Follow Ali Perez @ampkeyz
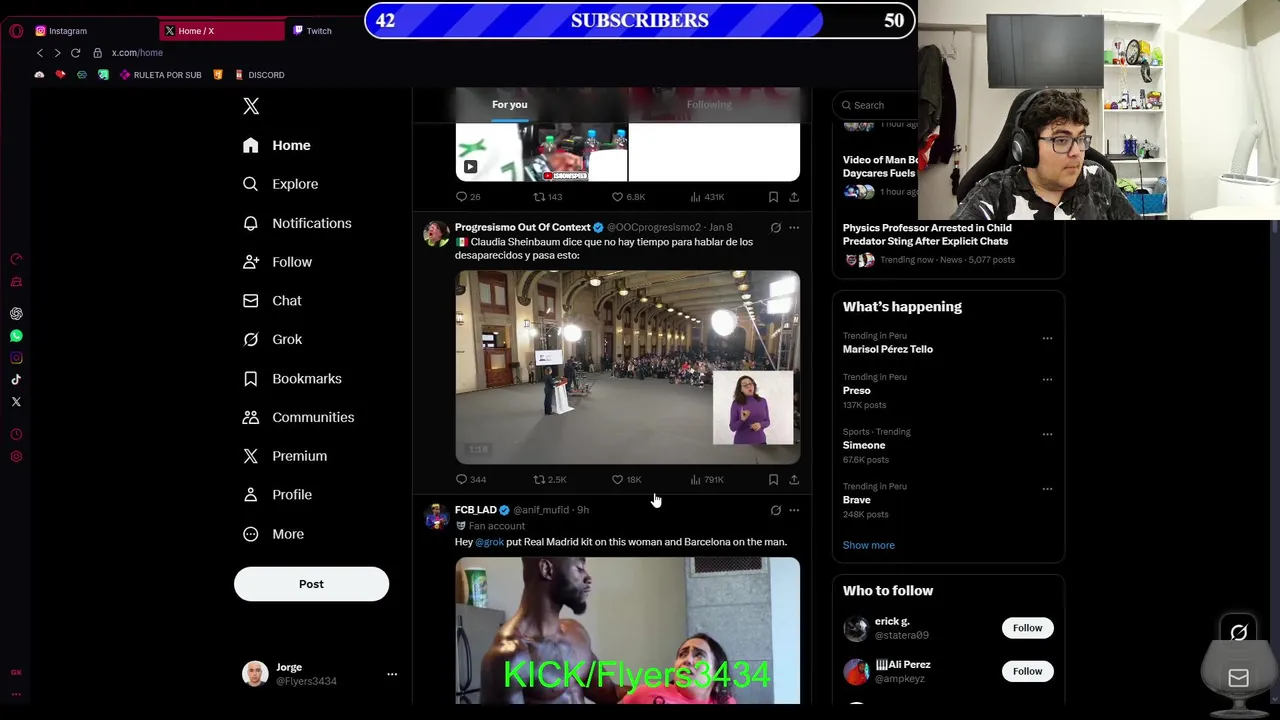This screenshot has height=720, width=1280. click(1027, 671)
